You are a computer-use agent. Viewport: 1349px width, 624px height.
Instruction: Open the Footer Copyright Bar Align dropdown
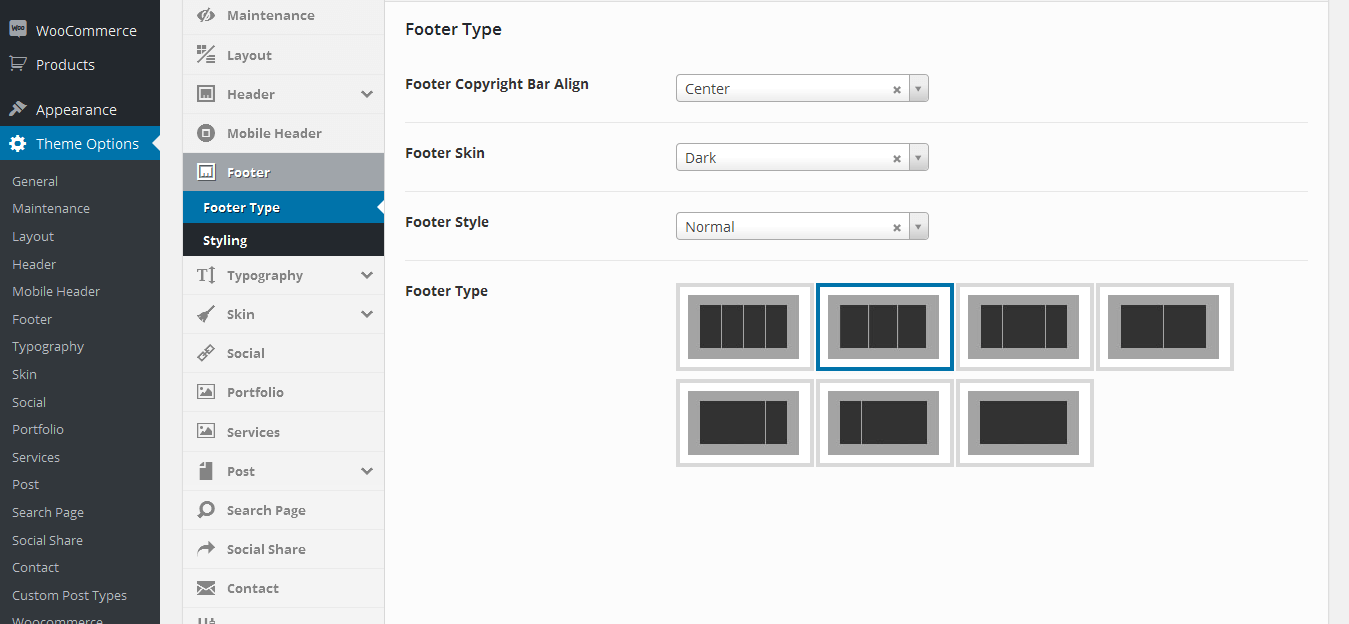(919, 89)
